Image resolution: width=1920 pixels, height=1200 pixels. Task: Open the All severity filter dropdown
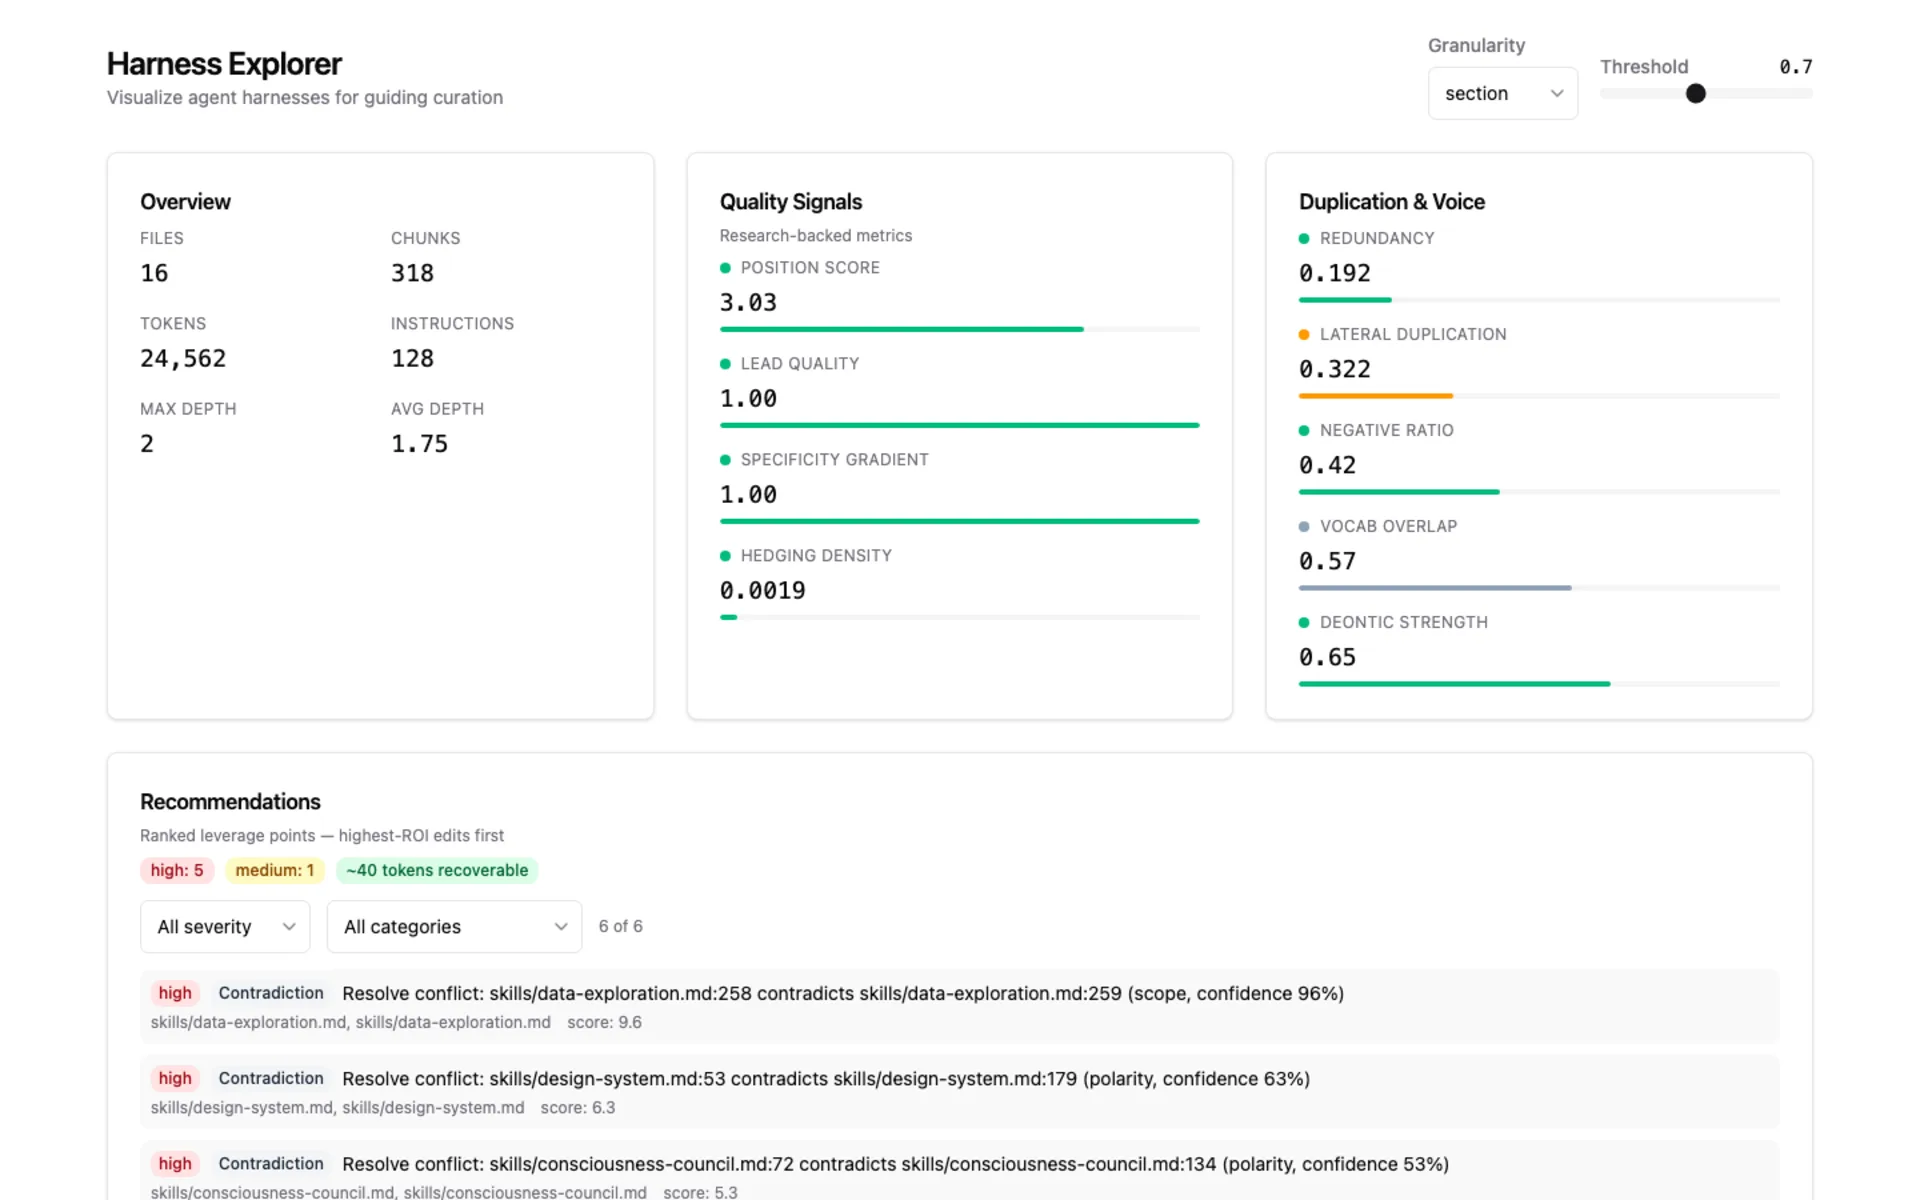(225, 927)
